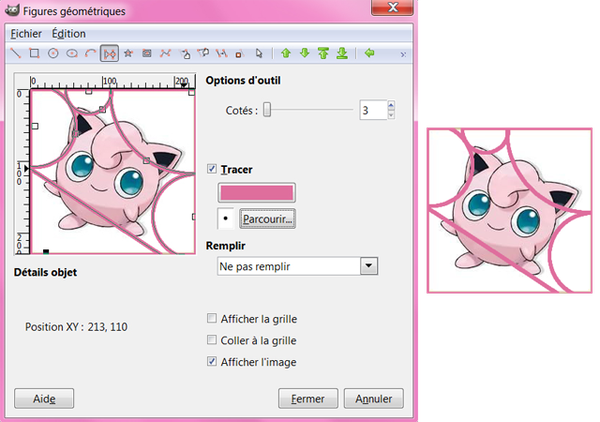Select the Bezier curve tool
The image size is (600, 422).
coord(165,53)
